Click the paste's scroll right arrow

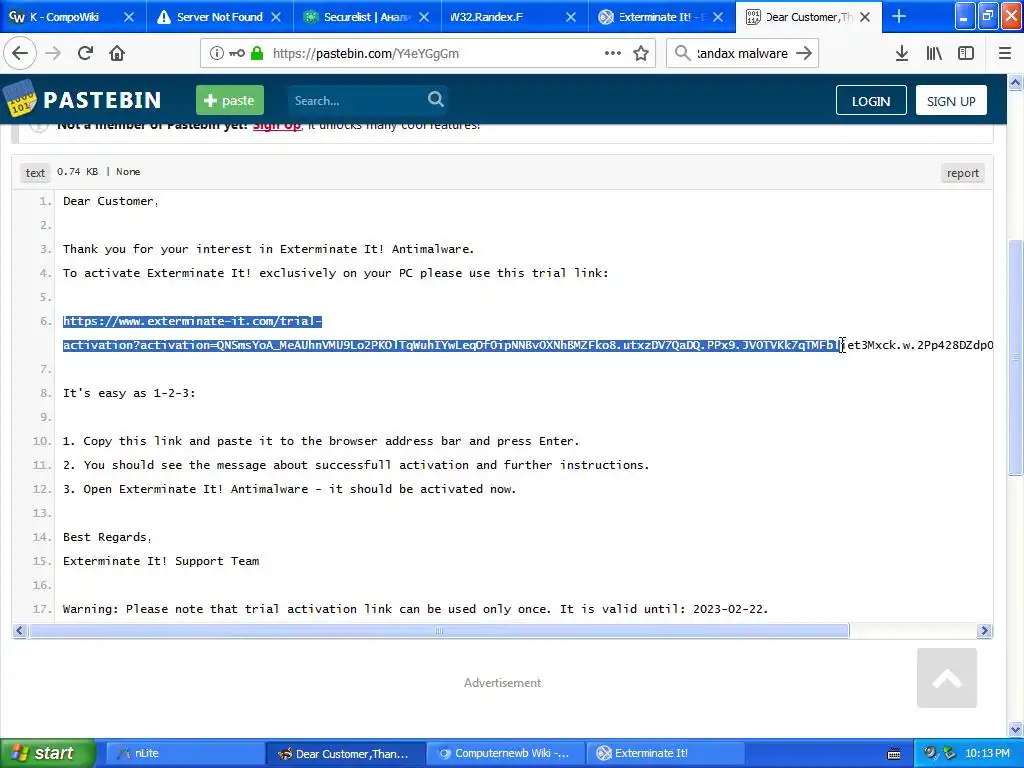tap(984, 630)
